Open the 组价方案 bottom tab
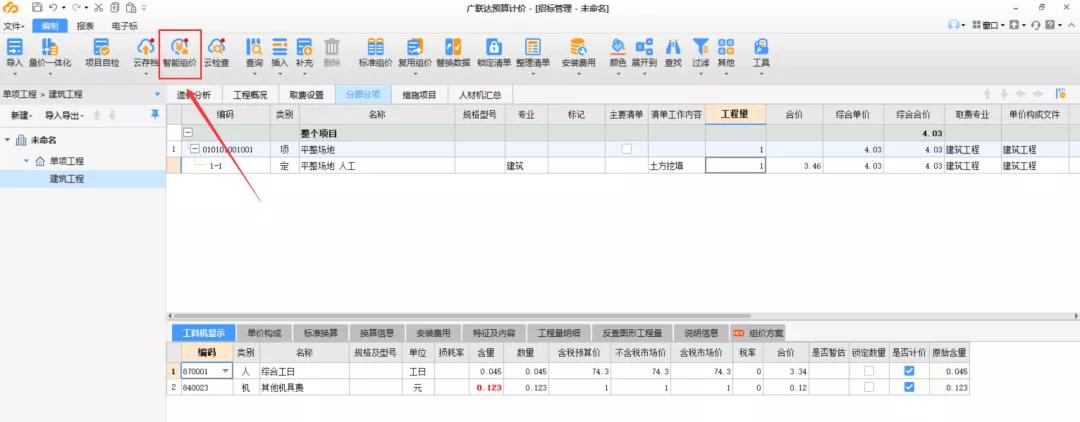 (x=758, y=333)
